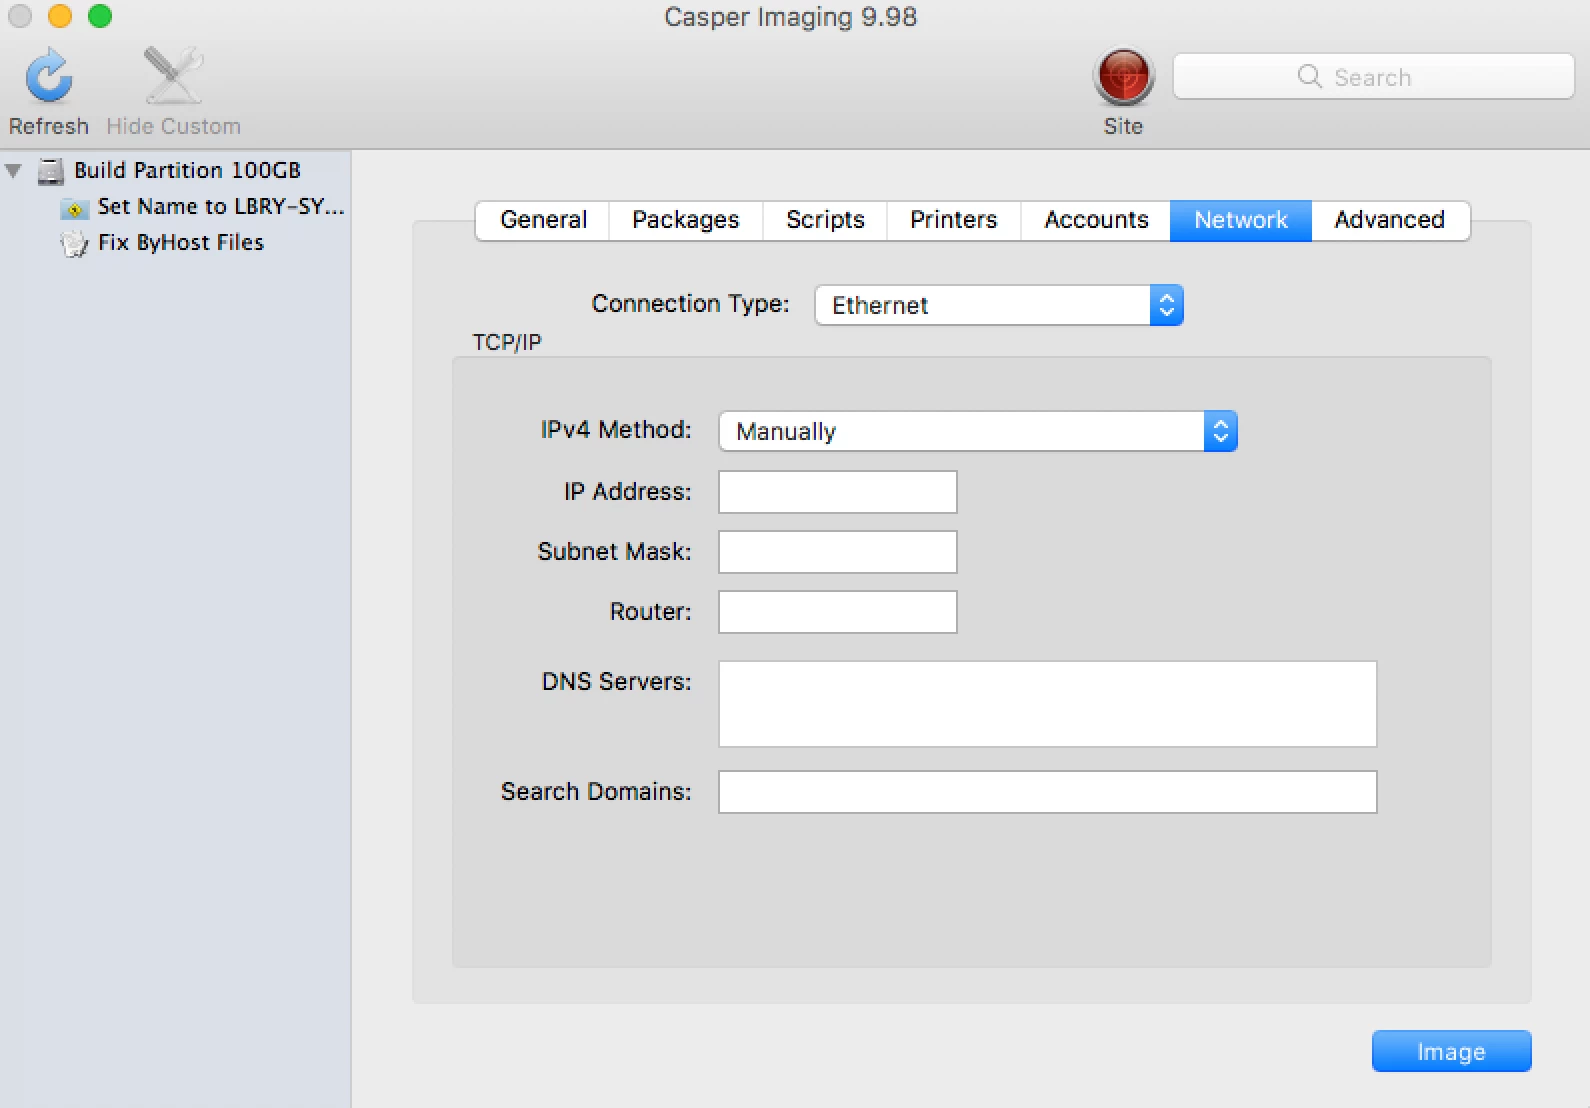The width and height of the screenshot is (1590, 1108).
Task: Switch to the Packages tab
Action: point(686,220)
